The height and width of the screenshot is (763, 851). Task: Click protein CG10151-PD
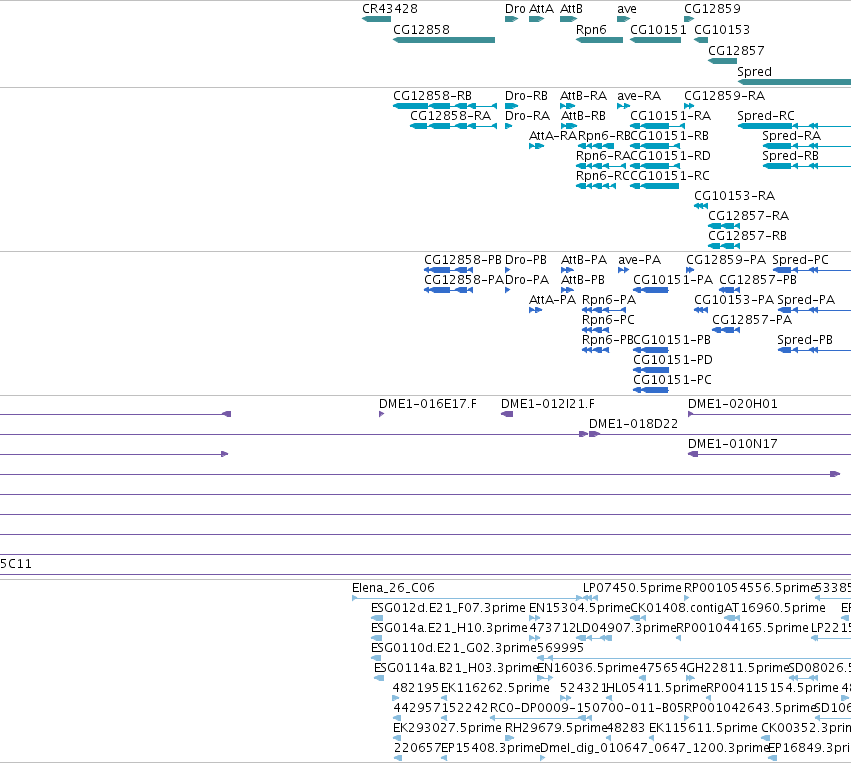pos(651,370)
